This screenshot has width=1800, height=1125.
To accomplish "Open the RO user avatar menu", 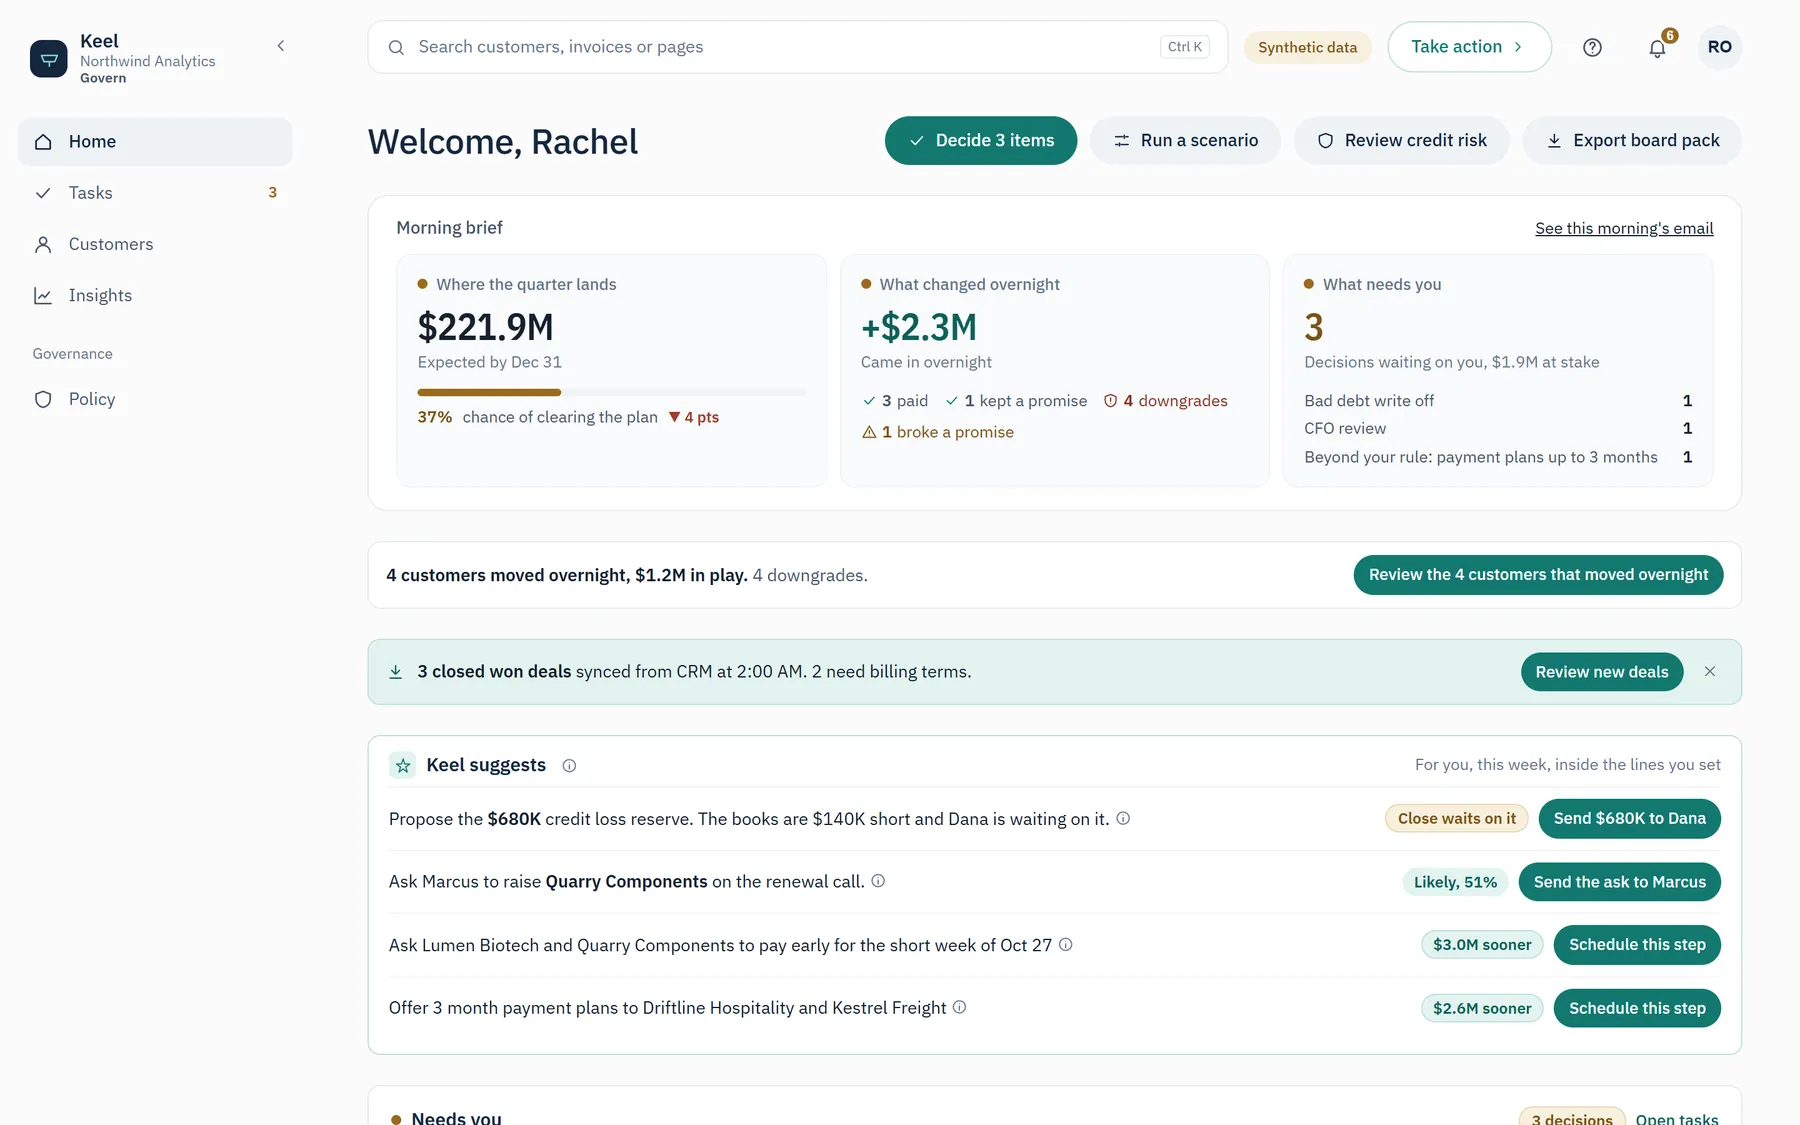I will (x=1719, y=47).
